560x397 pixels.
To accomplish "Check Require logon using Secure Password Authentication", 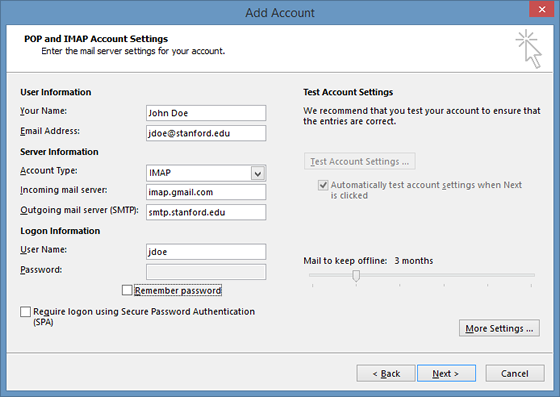I will (25, 312).
